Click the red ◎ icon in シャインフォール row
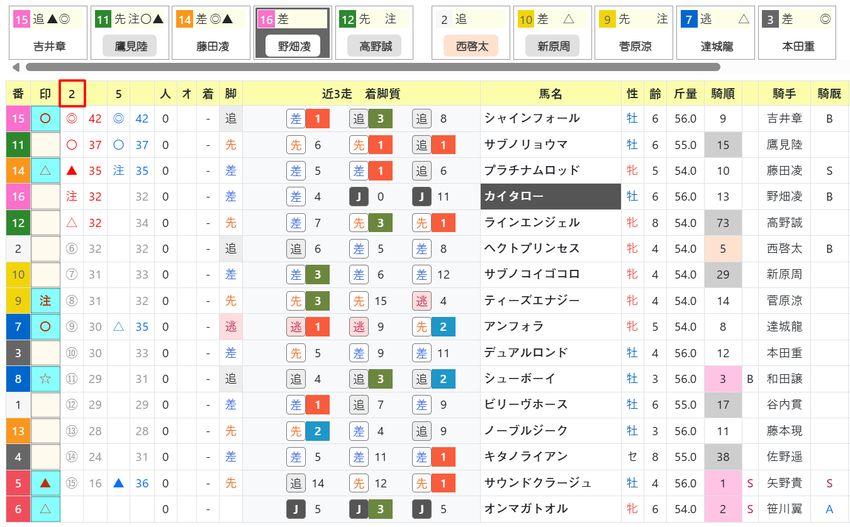Viewport: 850px width, 527px height. (x=72, y=118)
